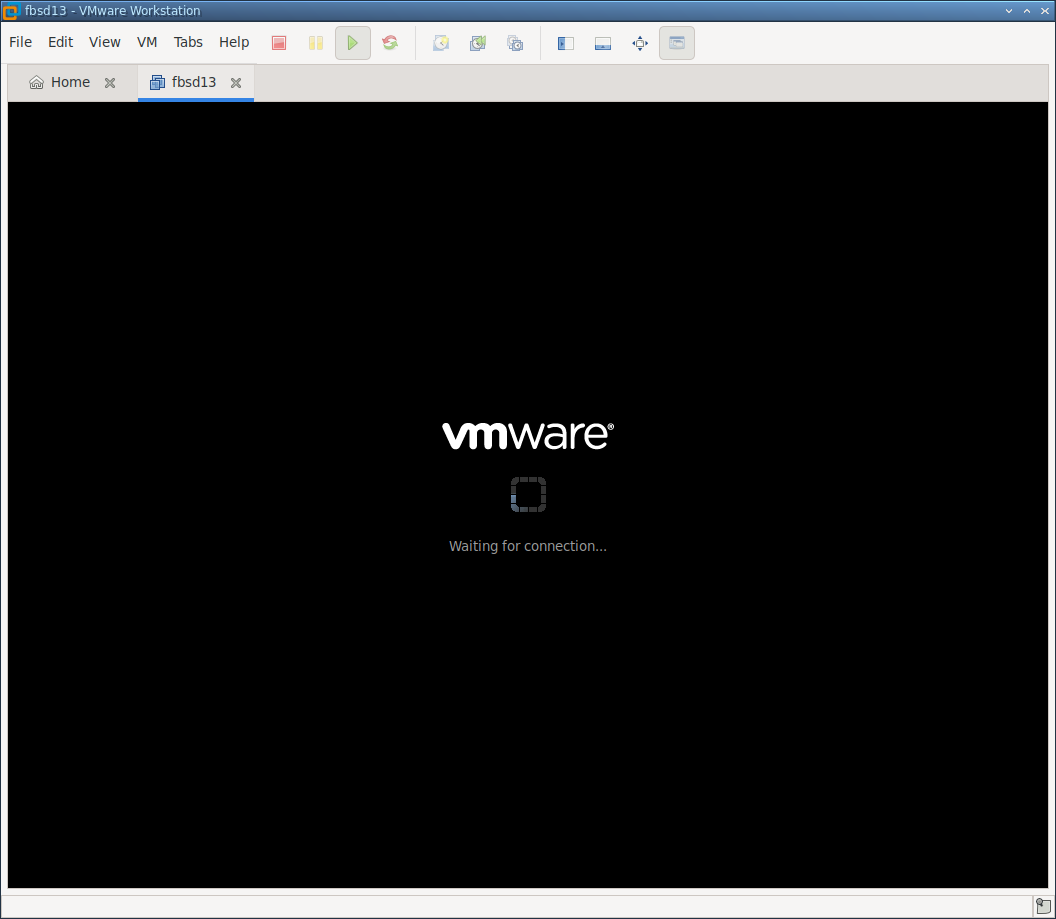
Task: Click the Waiting for connection text
Action: pos(528,546)
